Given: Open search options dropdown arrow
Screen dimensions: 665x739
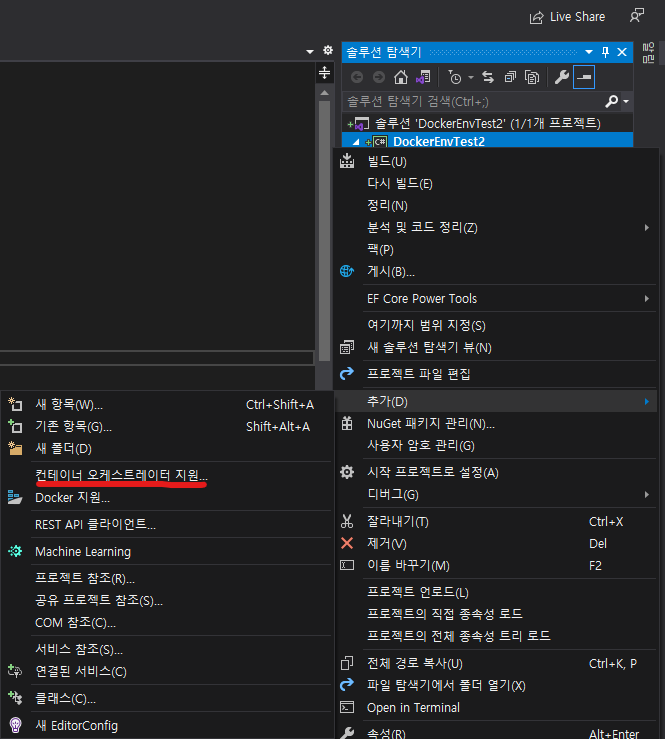Looking at the screenshot, I should click(x=626, y=101).
